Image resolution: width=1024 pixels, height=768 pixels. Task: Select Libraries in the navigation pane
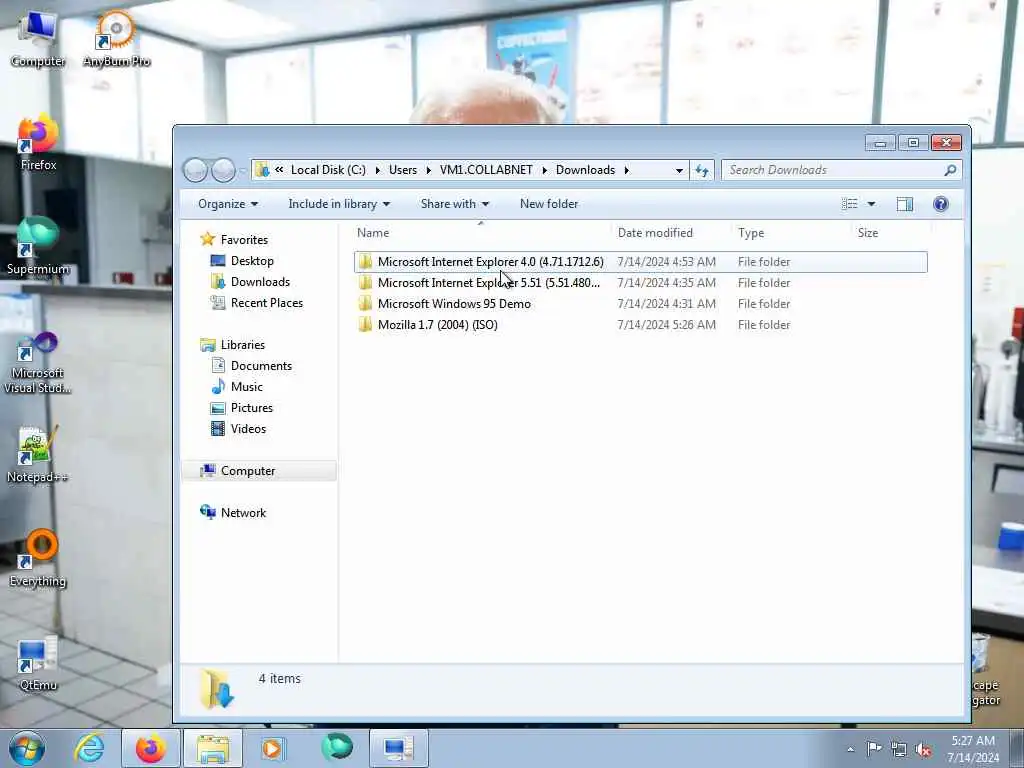click(x=242, y=345)
